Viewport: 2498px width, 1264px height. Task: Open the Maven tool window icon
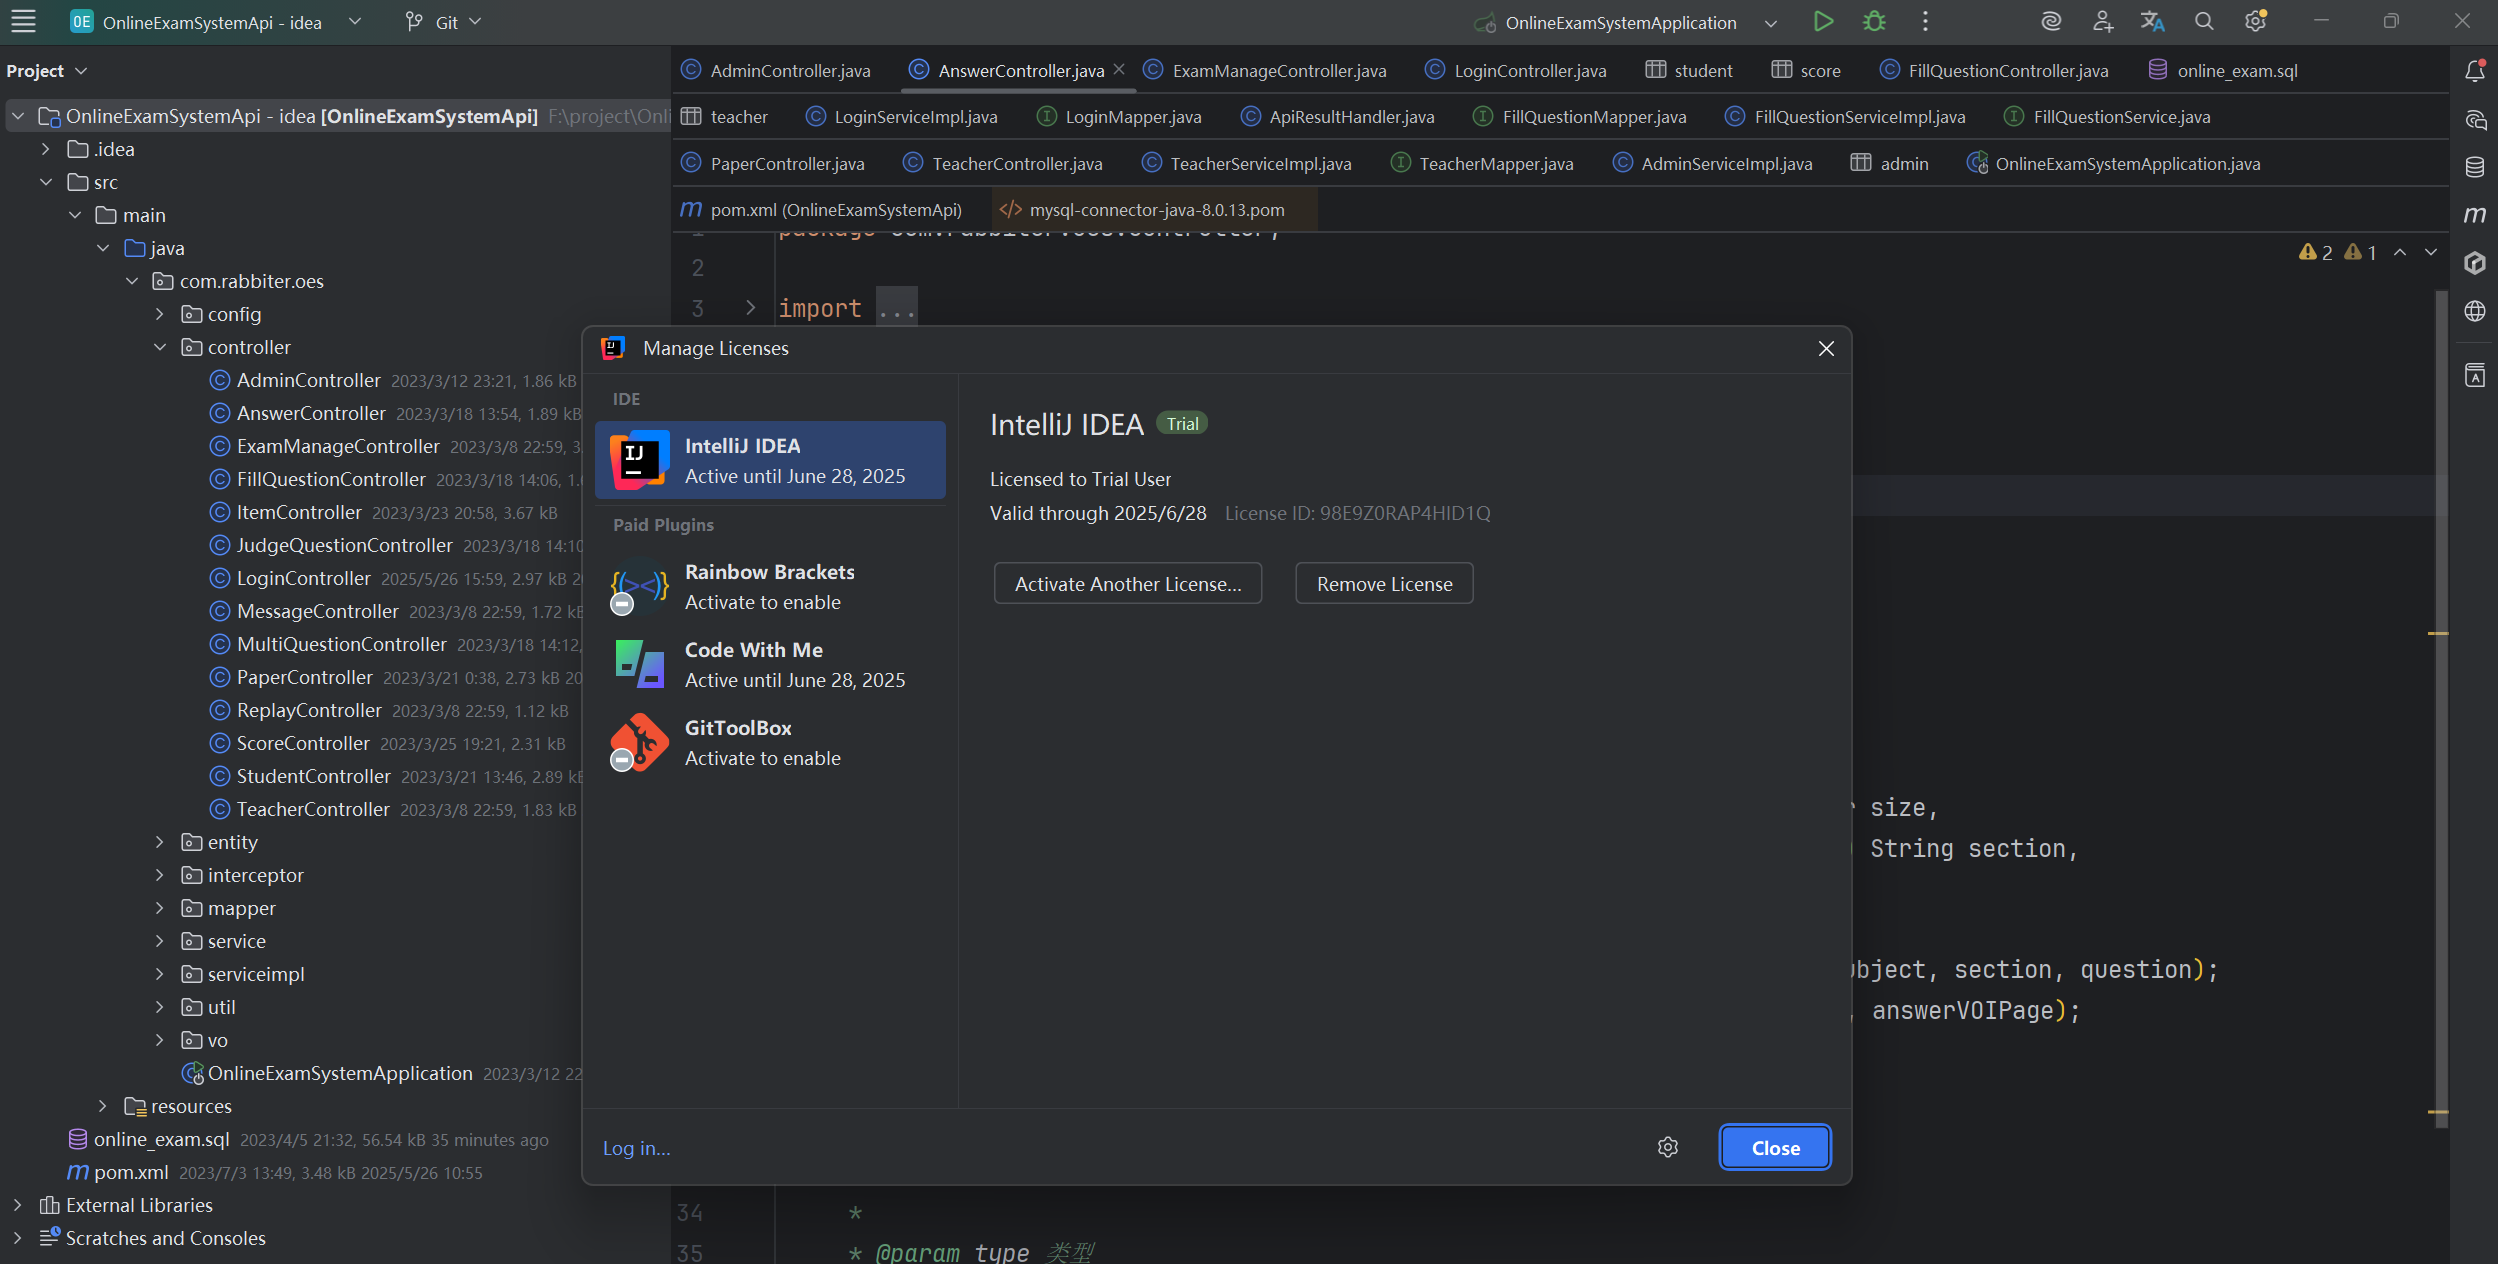(x=2475, y=215)
